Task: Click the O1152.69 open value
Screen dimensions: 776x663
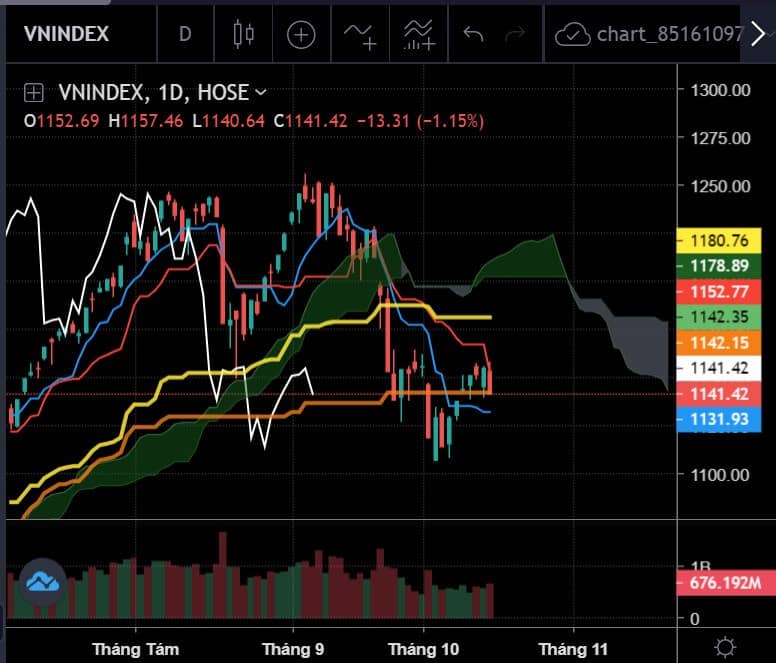Action: tap(61, 121)
